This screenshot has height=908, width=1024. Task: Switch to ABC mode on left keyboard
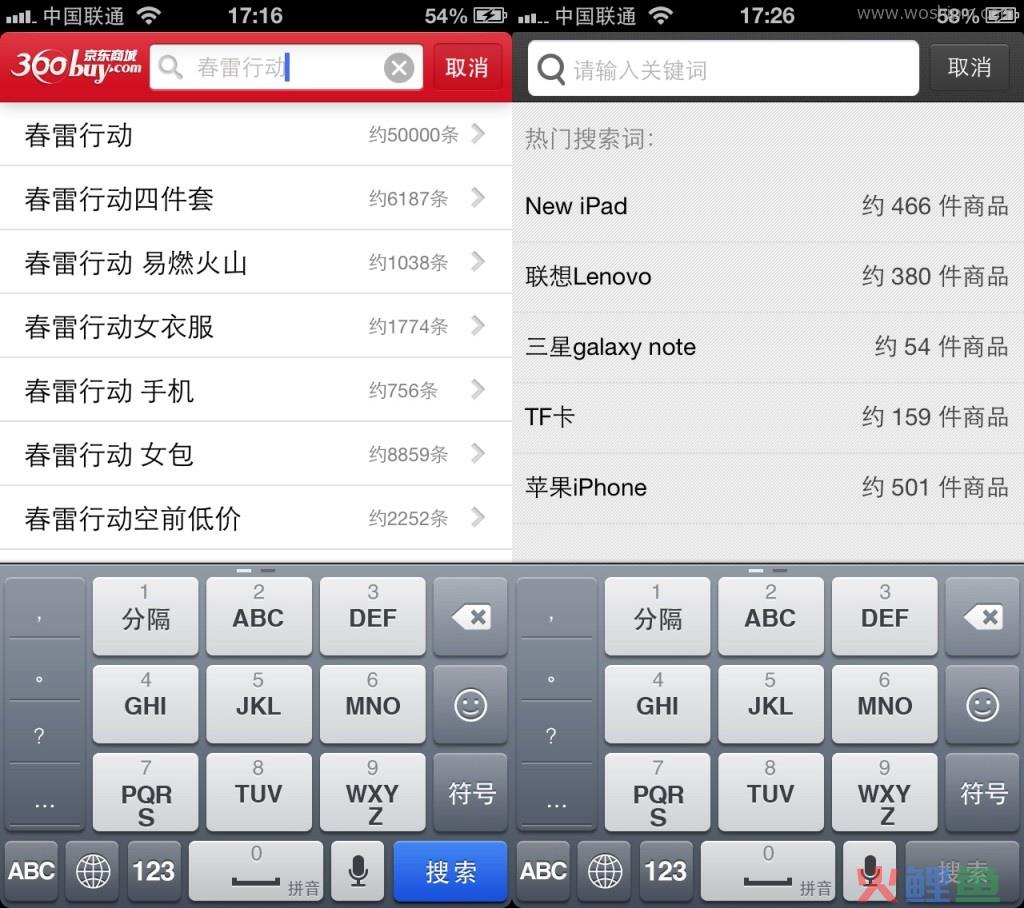[x=31, y=871]
